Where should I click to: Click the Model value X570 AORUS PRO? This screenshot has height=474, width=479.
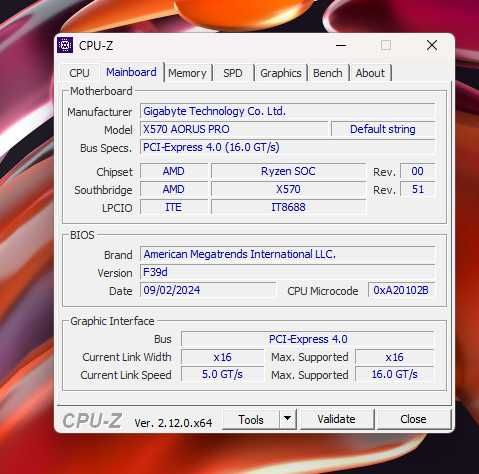pos(234,129)
